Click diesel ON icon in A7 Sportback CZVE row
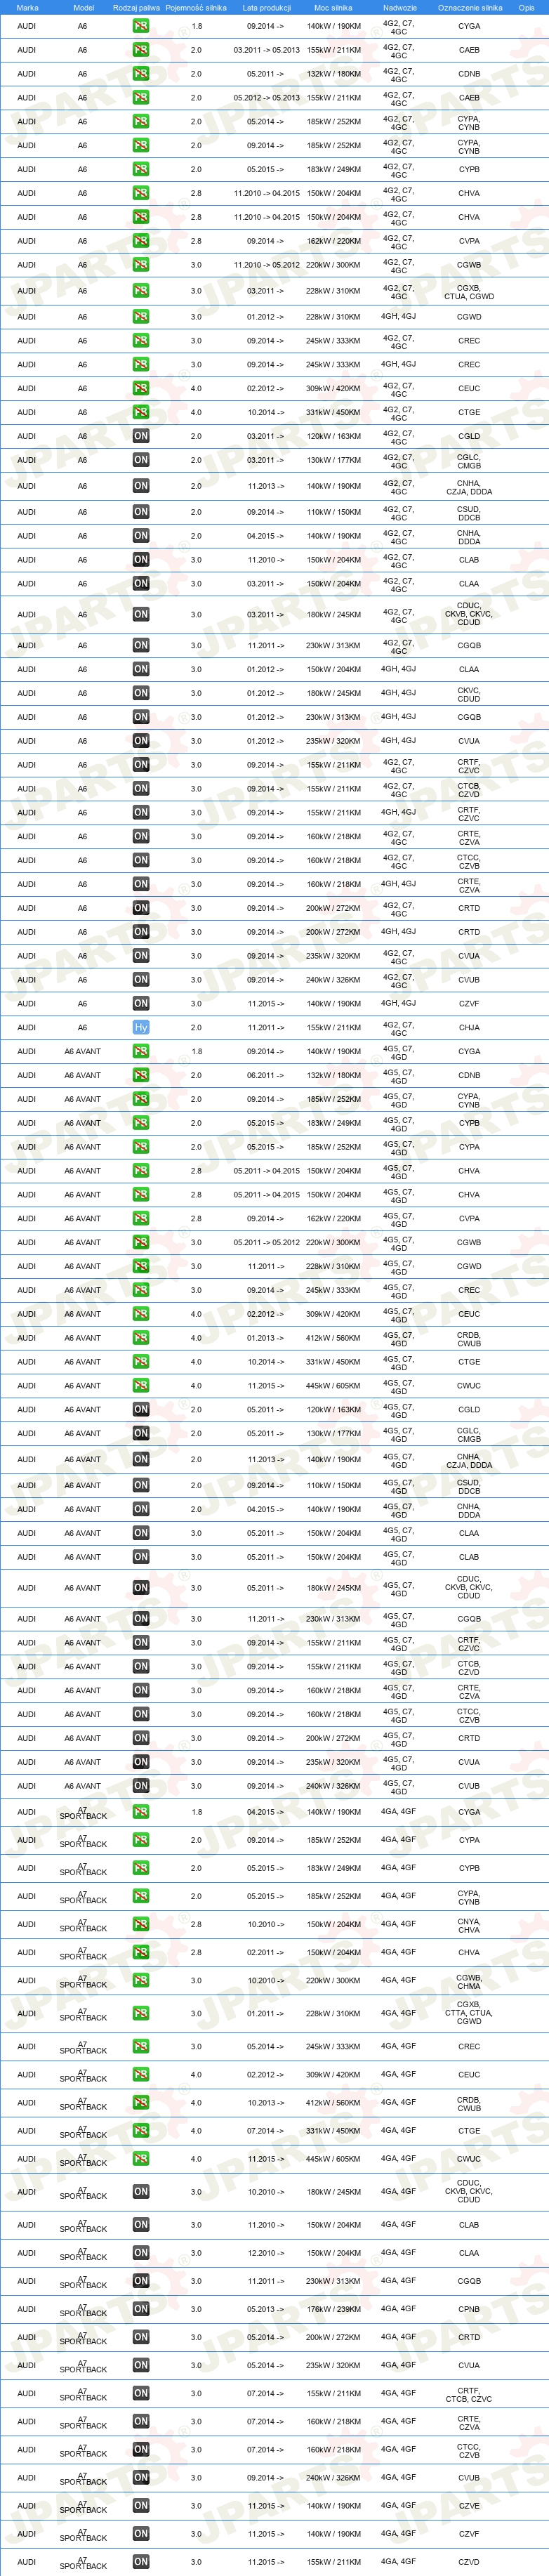 (141, 2506)
